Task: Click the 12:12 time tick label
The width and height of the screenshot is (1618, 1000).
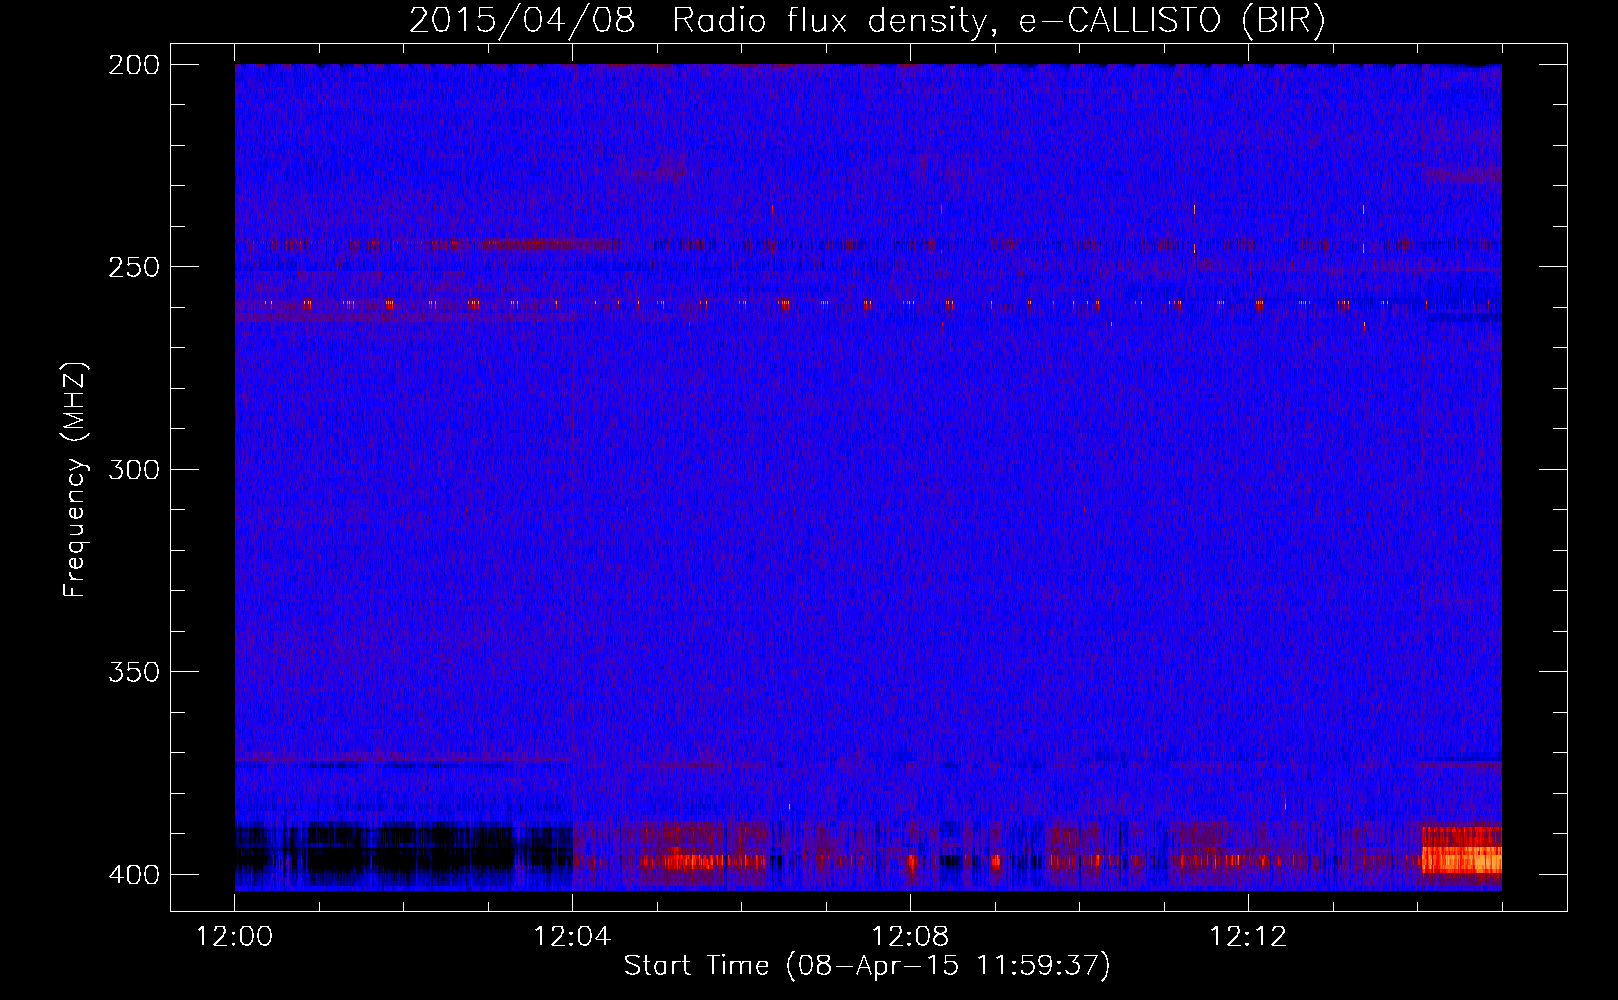Action: tap(1248, 937)
